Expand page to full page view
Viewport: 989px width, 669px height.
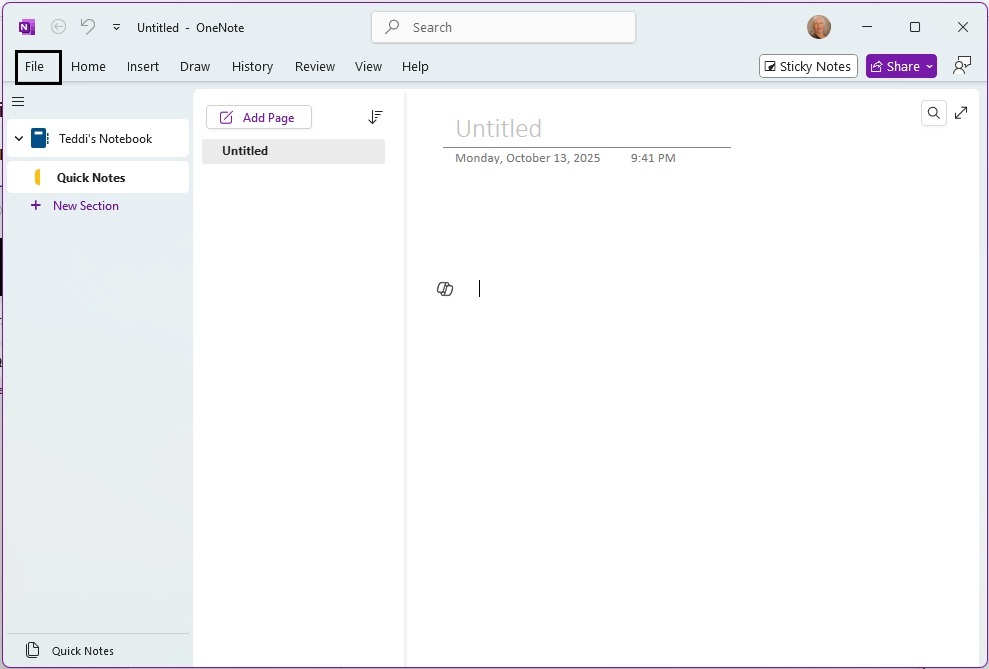[x=961, y=113]
